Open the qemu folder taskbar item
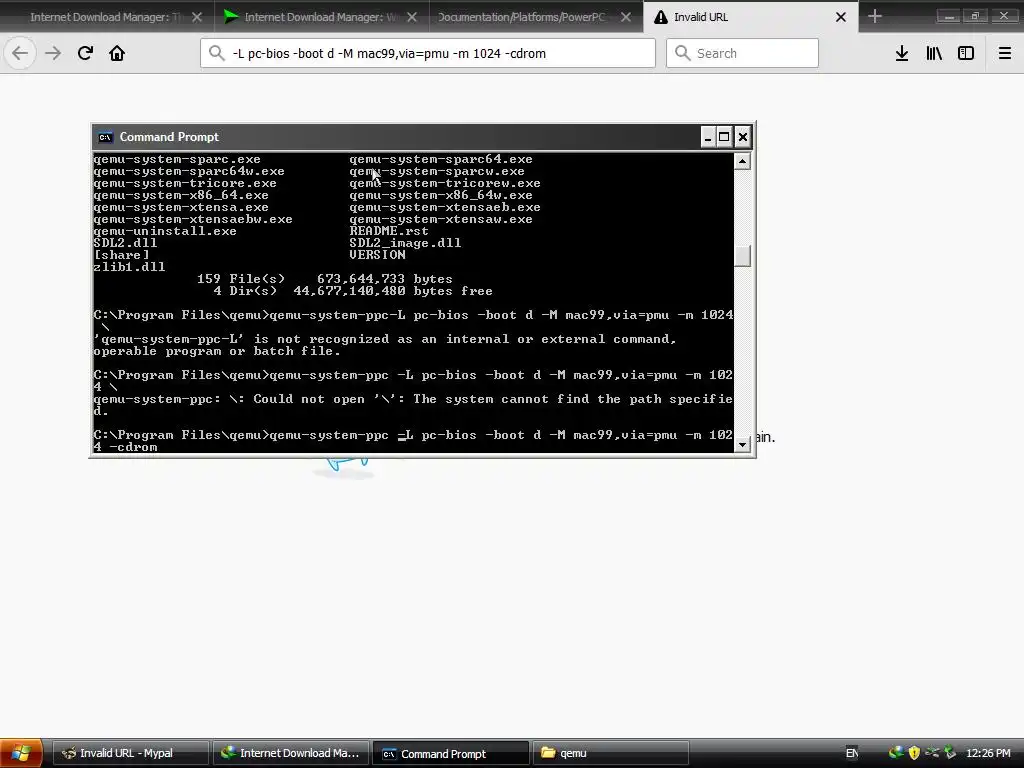Viewport: 1024px width, 768px height. pos(611,754)
